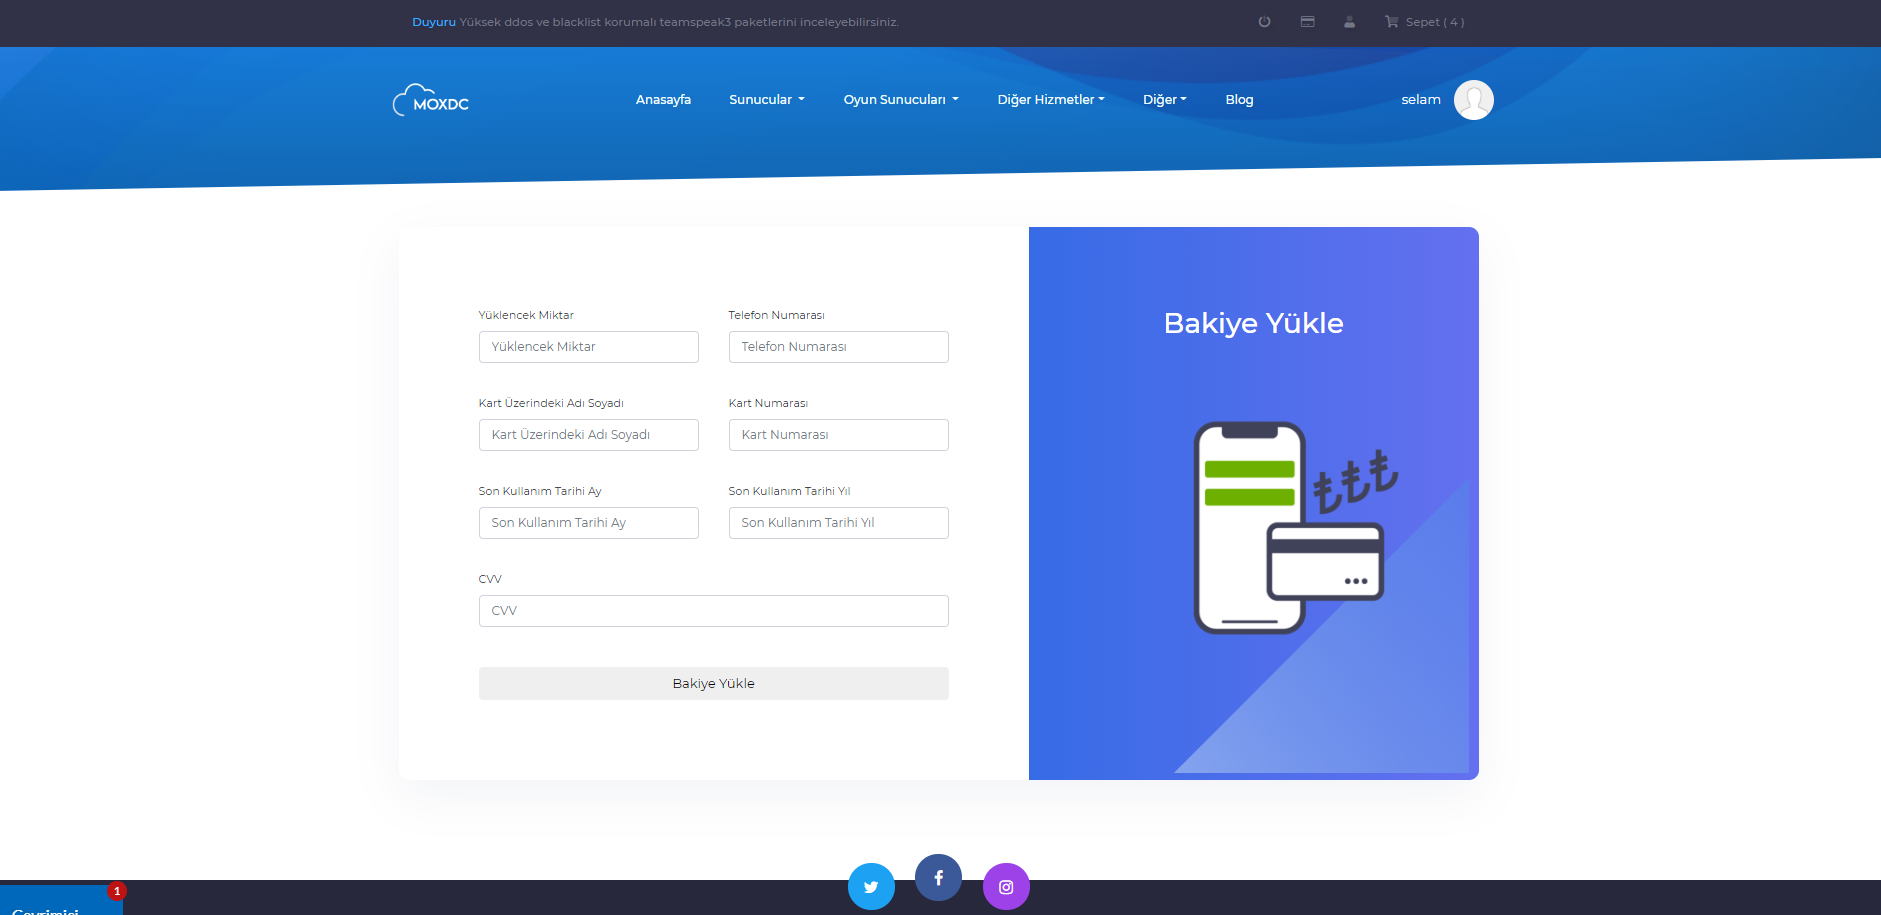This screenshot has height=915, width=1881.
Task: Open the Sepet shopping cart
Action: coord(1424,22)
